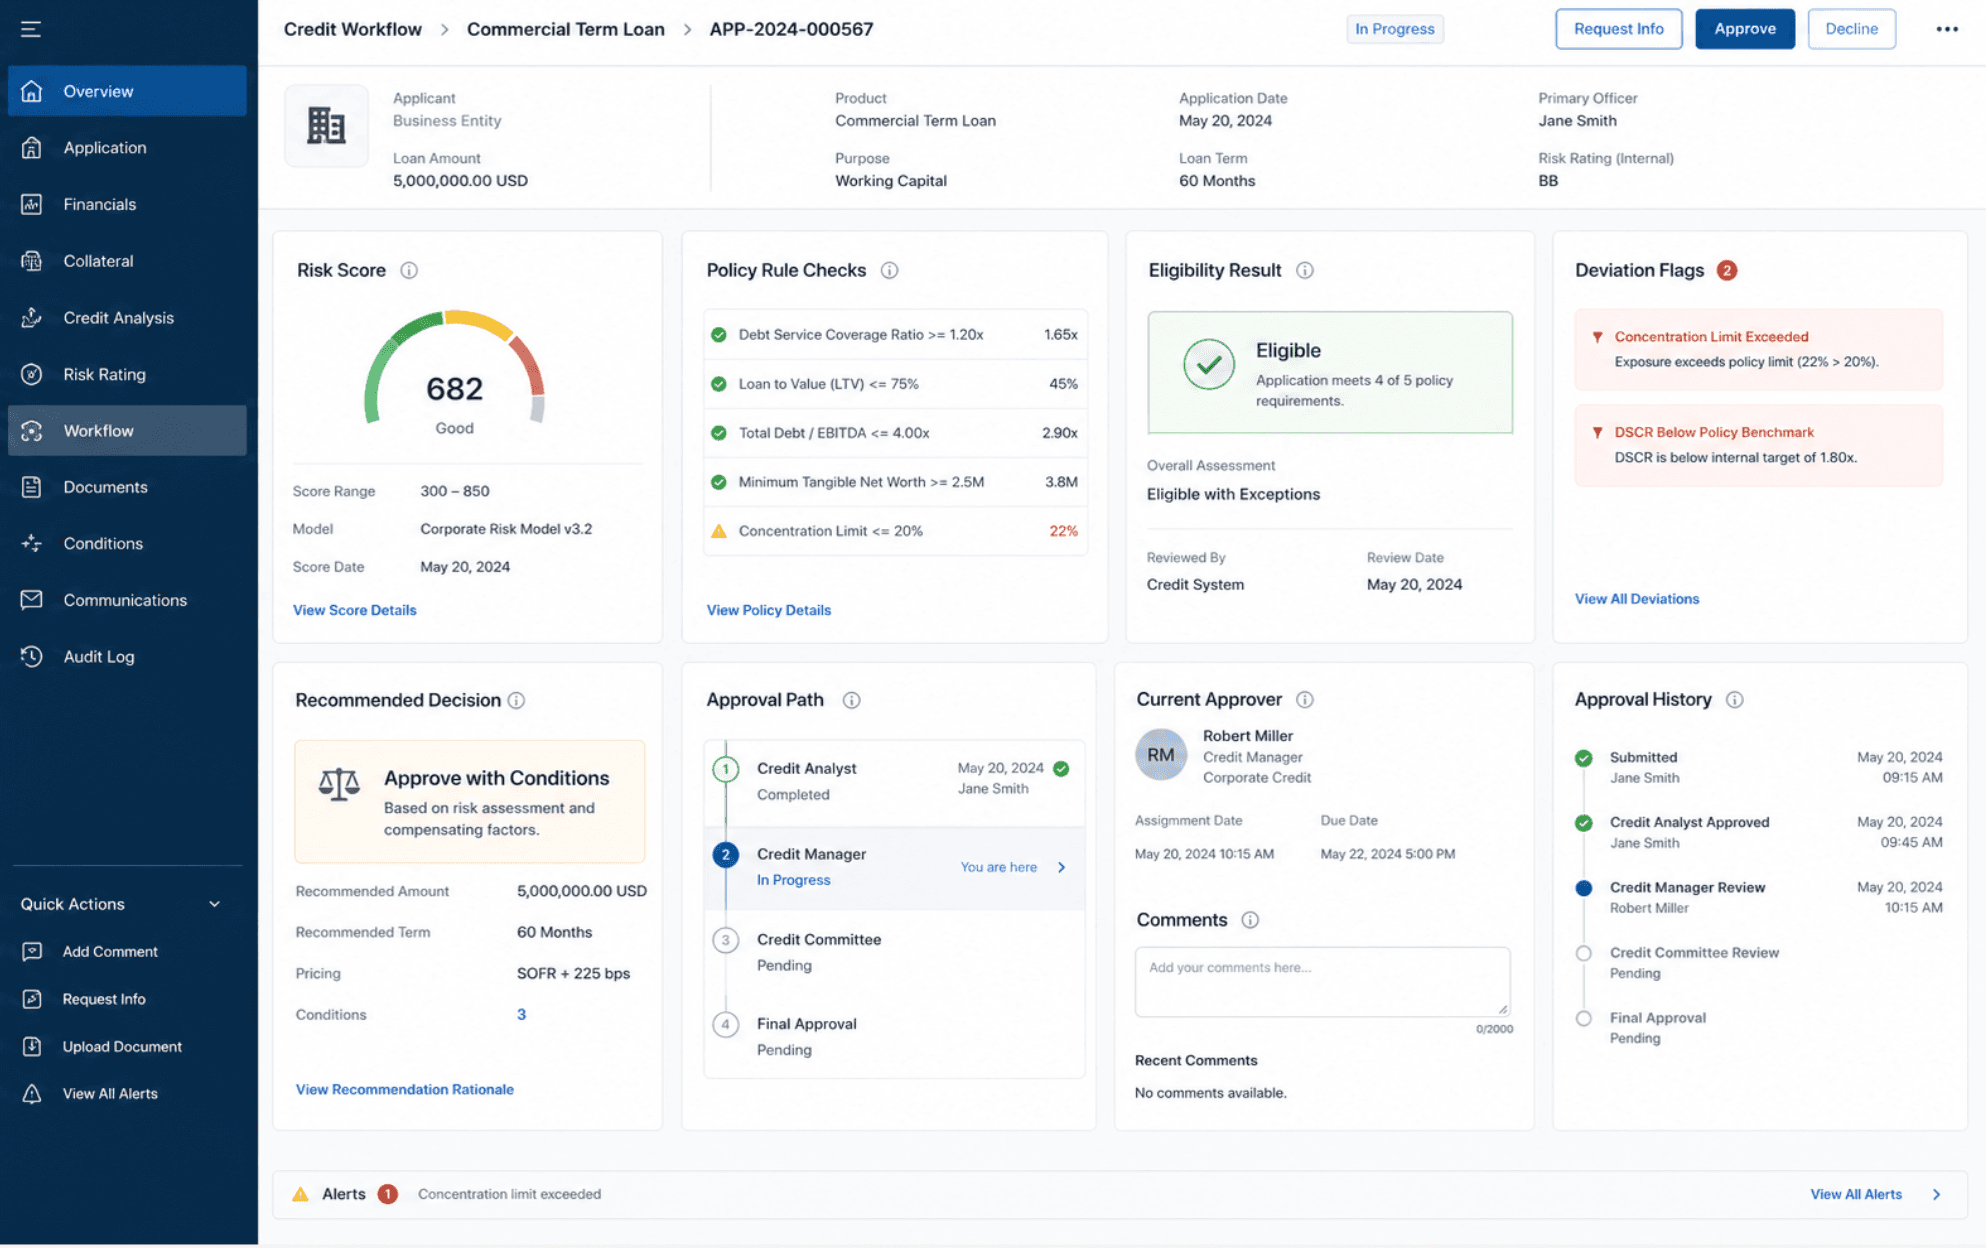Click the Decline button
Viewport: 1986px width, 1248px height.
(1851, 29)
